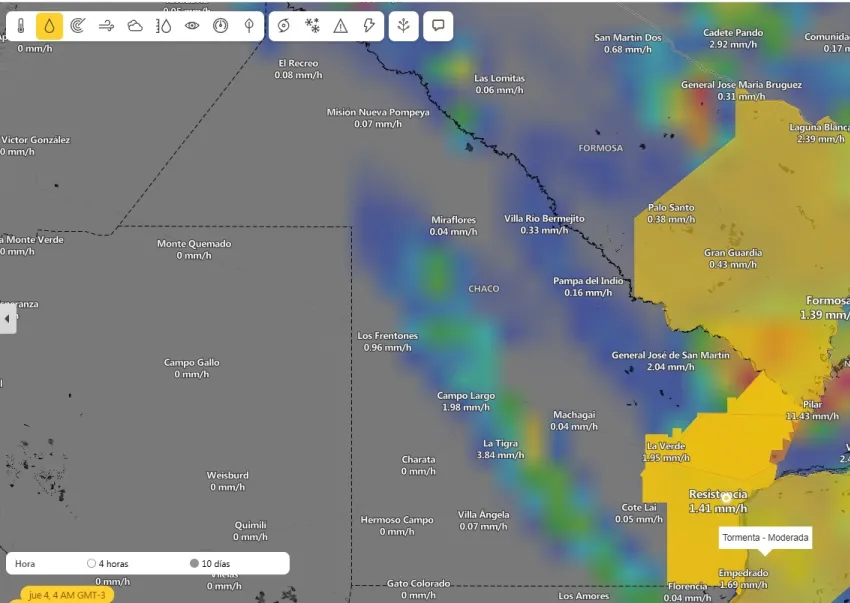Open the weather warnings triangle icon
Screen dimensions: 850x603
pos(341,26)
